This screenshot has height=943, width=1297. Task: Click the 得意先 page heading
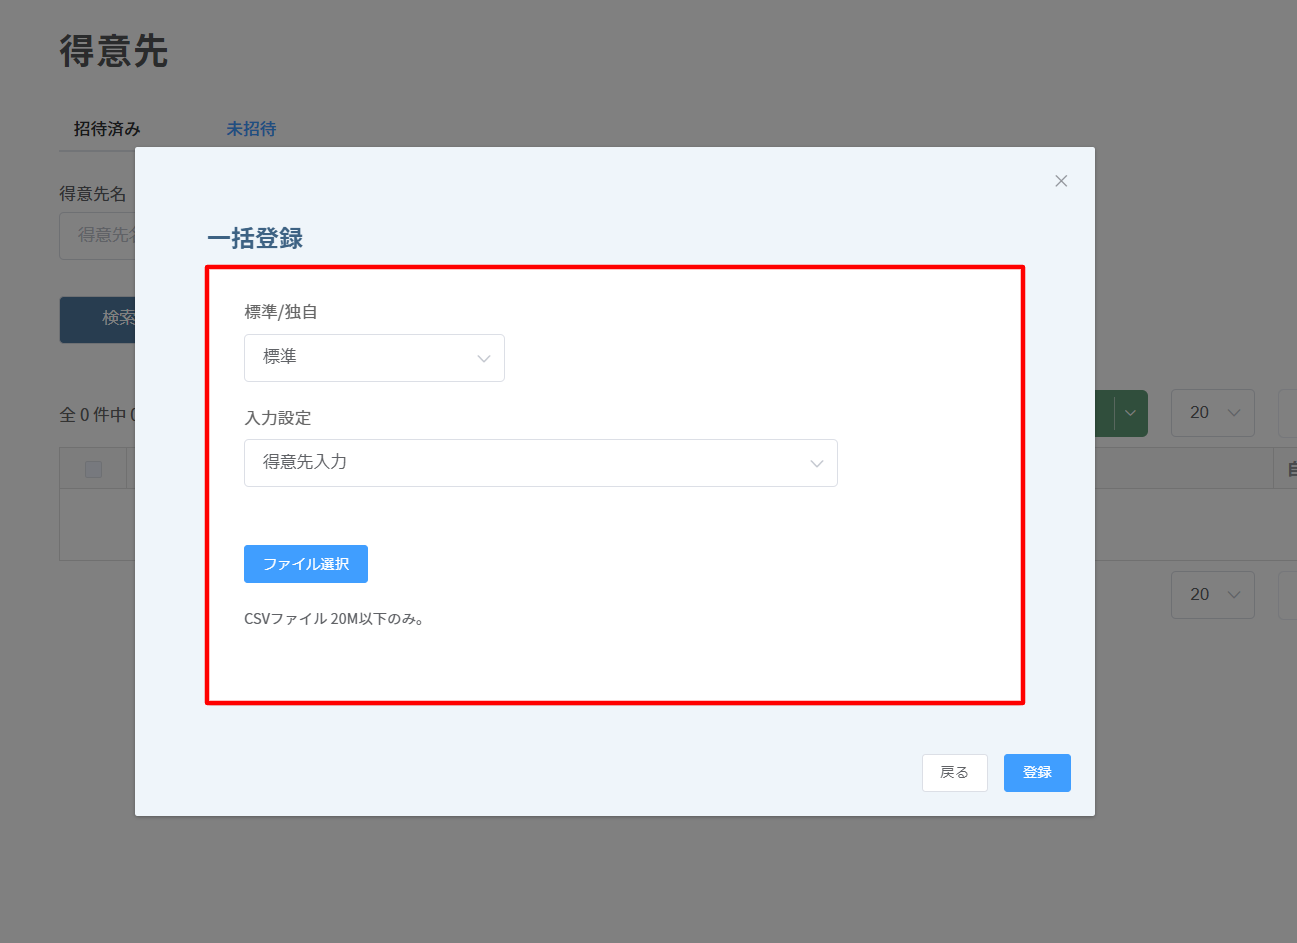113,51
